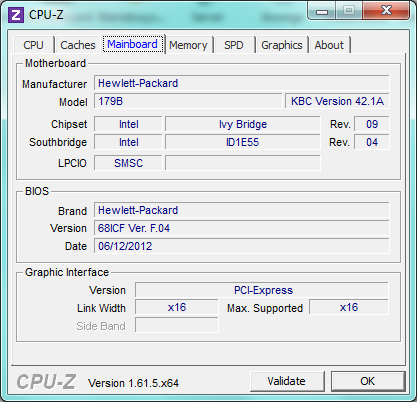Click the CPU-Z purple Z title icon
417x403 pixels.
[16, 15]
